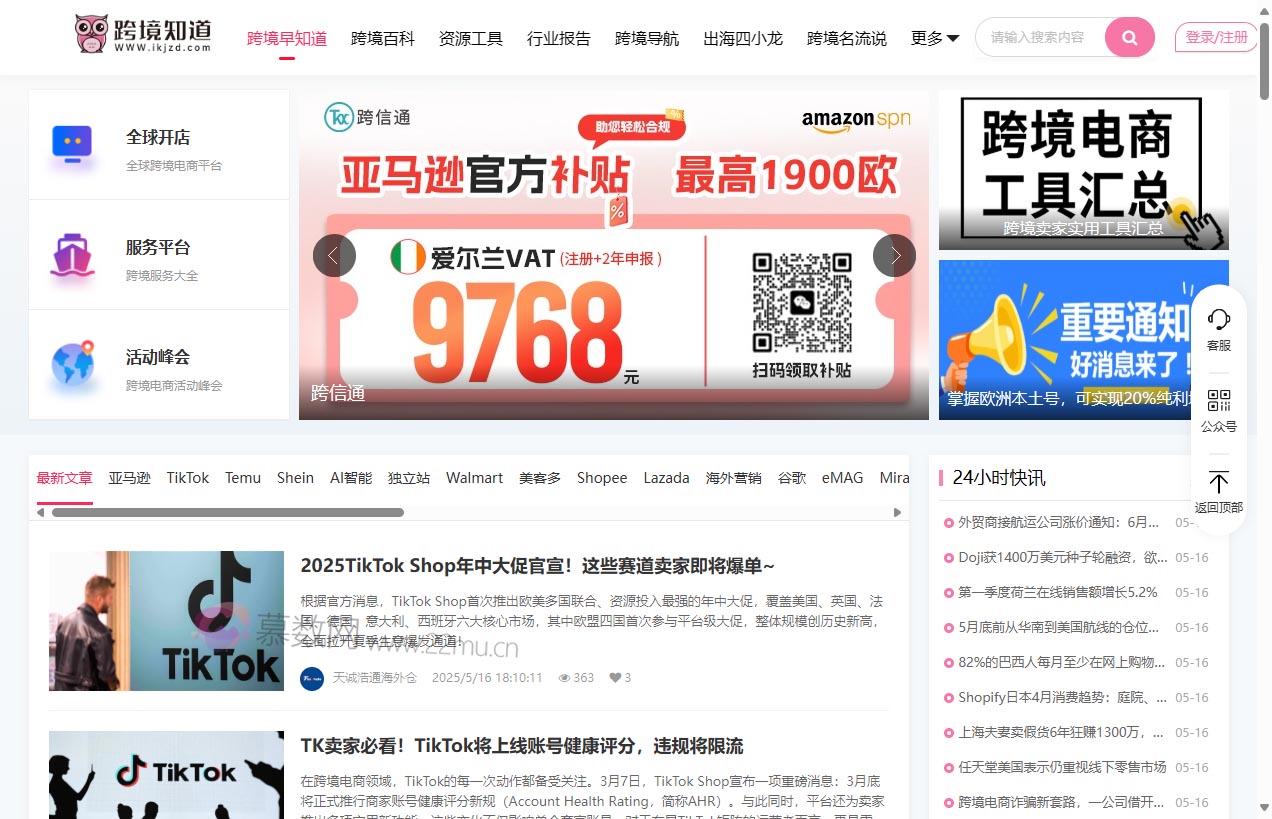
Task: Click the 全球开店 monitor icon
Action: pyautogui.click(x=72, y=144)
